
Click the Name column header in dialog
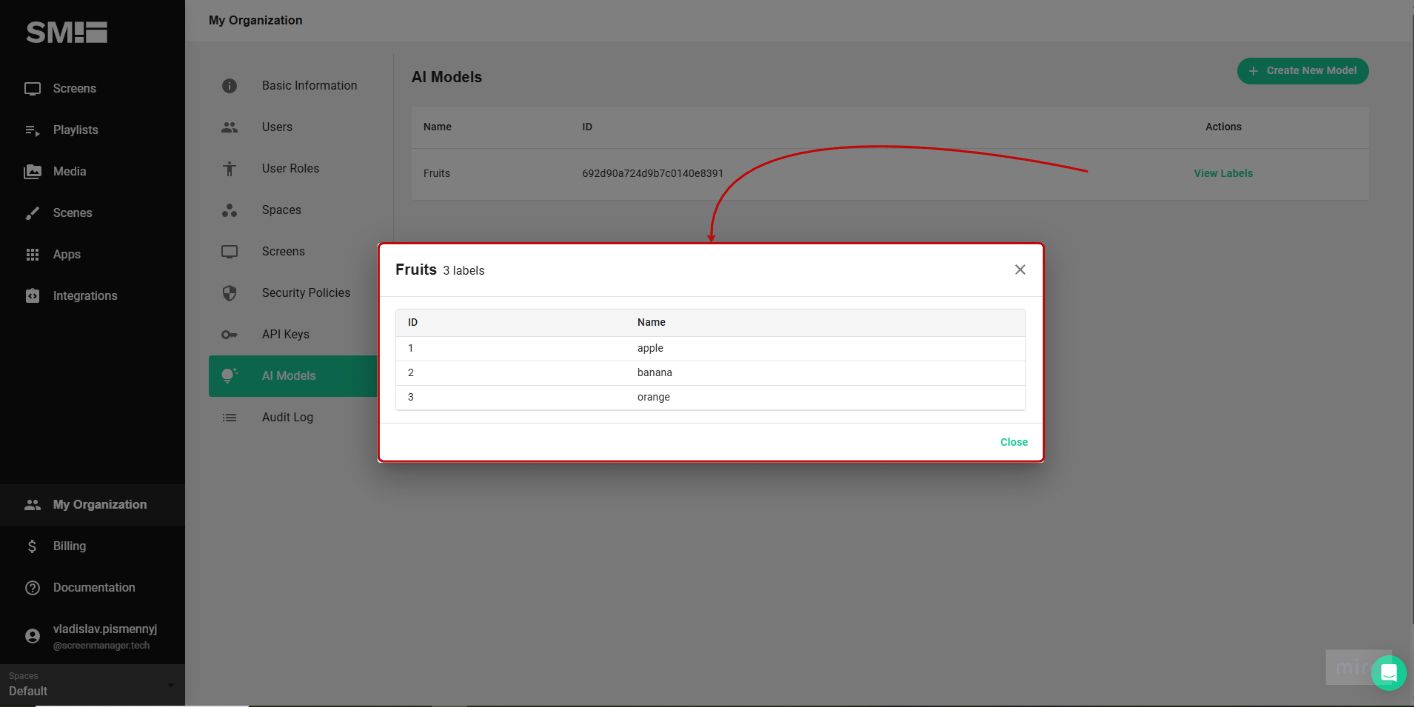651,323
